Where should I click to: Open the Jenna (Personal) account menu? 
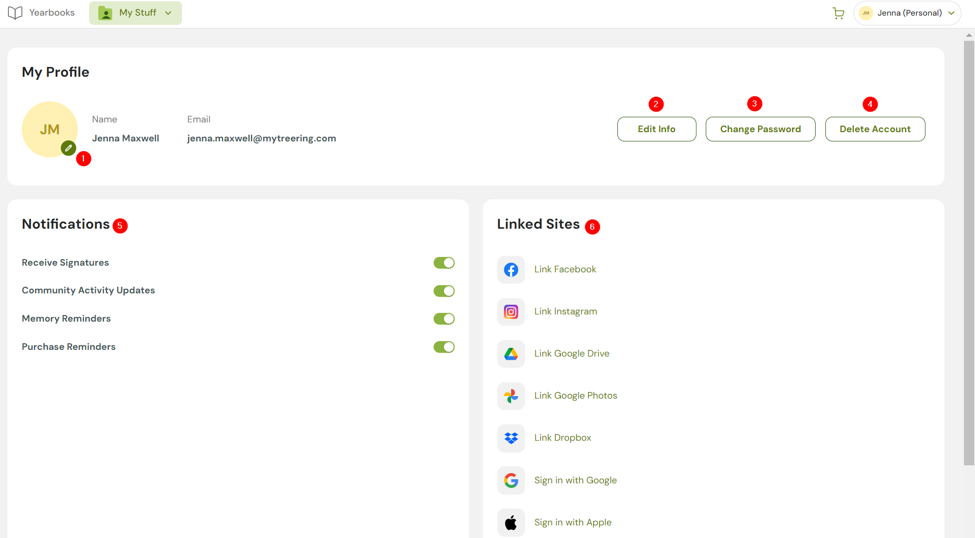(x=907, y=13)
